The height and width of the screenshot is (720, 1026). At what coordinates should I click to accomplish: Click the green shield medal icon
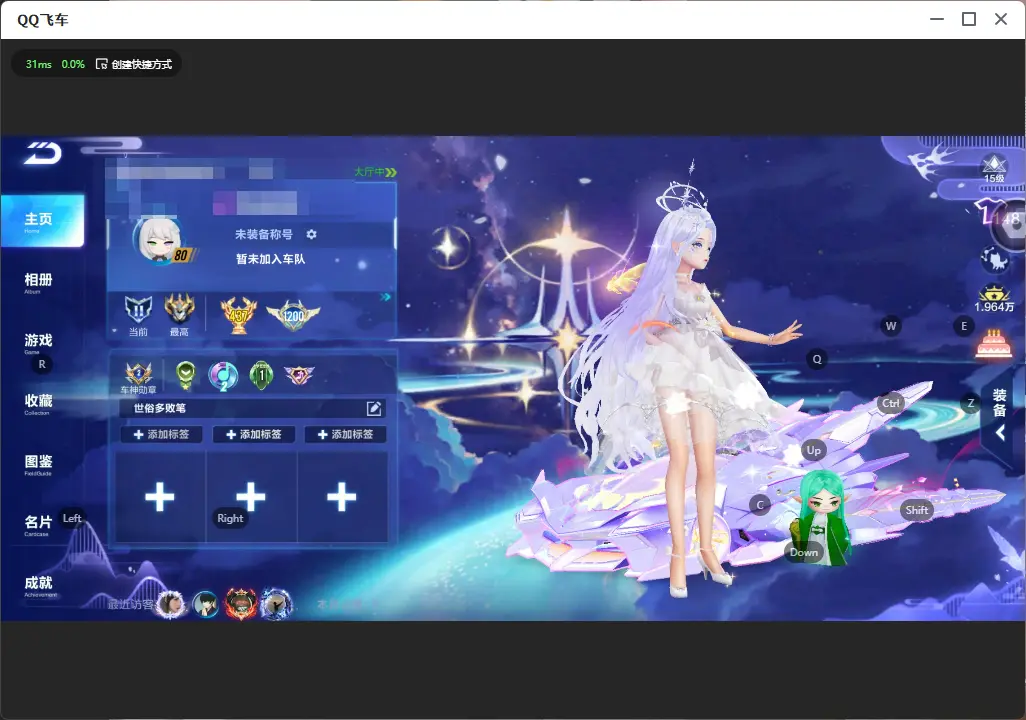coord(186,375)
